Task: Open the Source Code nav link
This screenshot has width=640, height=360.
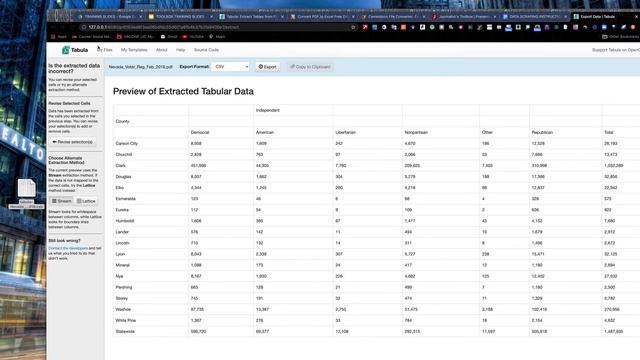Action: pos(206,50)
